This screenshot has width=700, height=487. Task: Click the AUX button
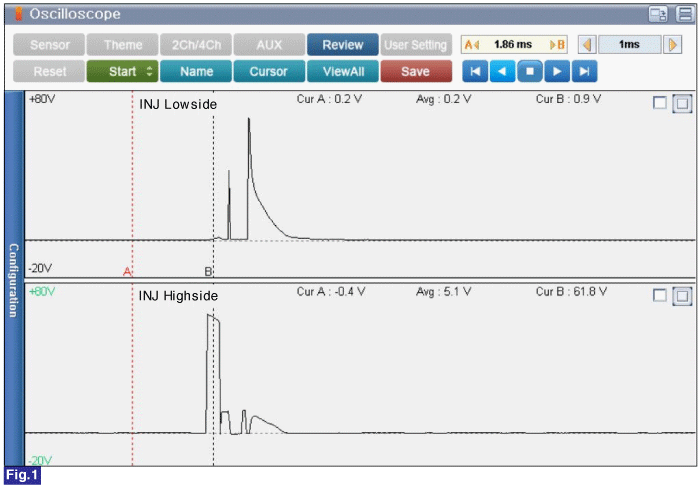pyautogui.click(x=269, y=45)
